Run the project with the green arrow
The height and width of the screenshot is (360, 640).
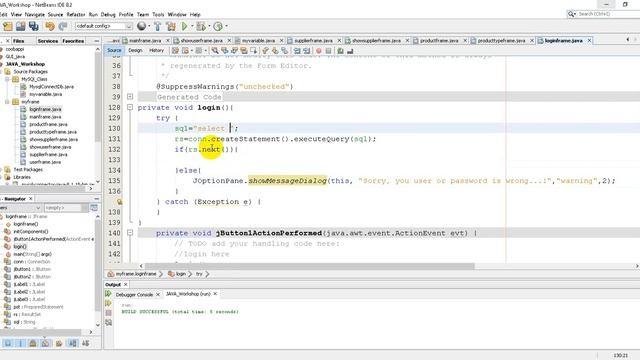(184, 26)
